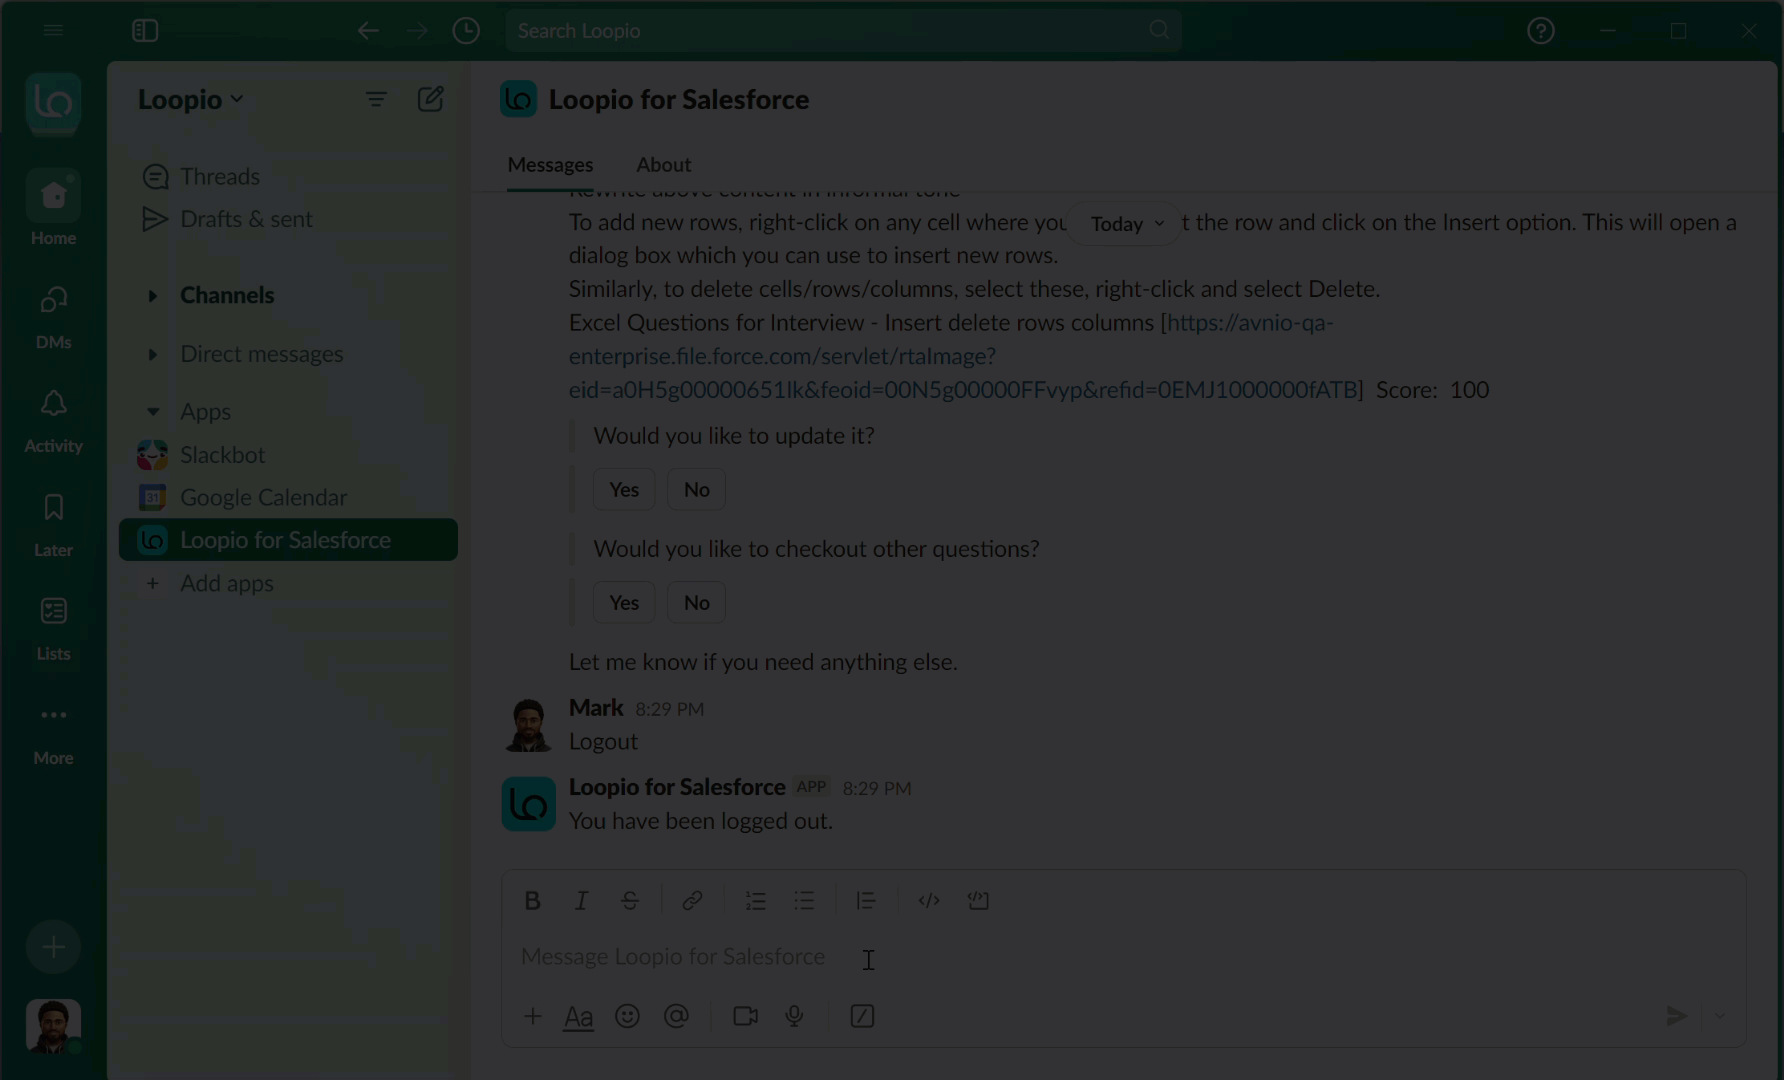Collapse the Apps section
Viewport: 1784px width, 1080px height.
[x=153, y=411]
